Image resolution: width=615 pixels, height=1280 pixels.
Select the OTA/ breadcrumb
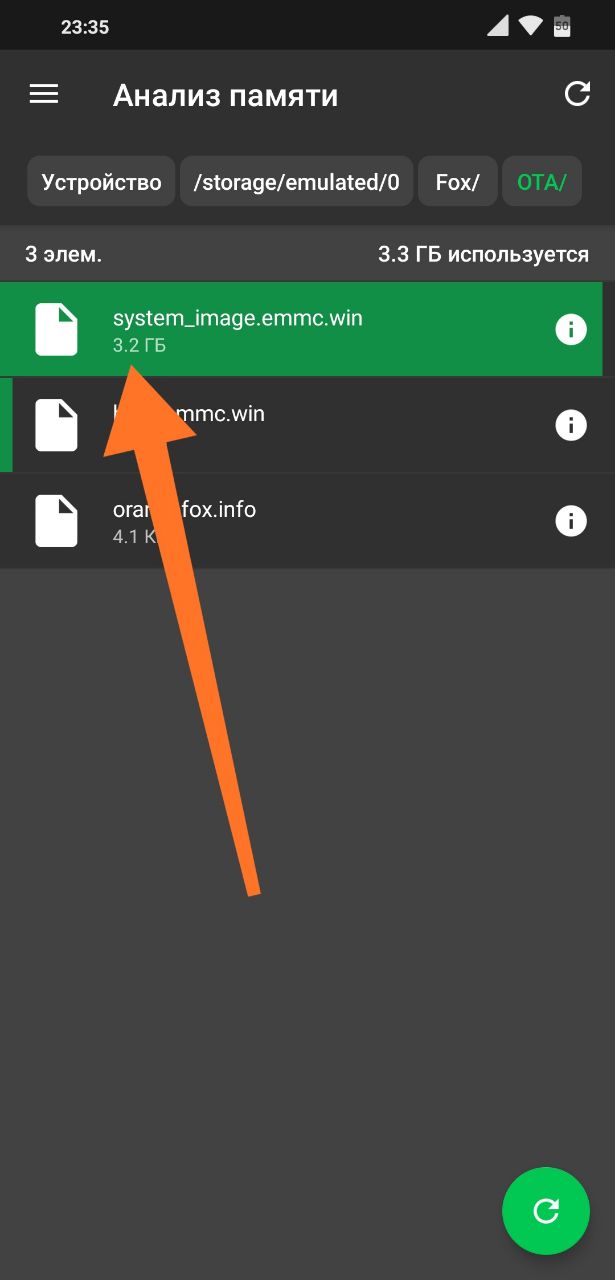coord(542,182)
